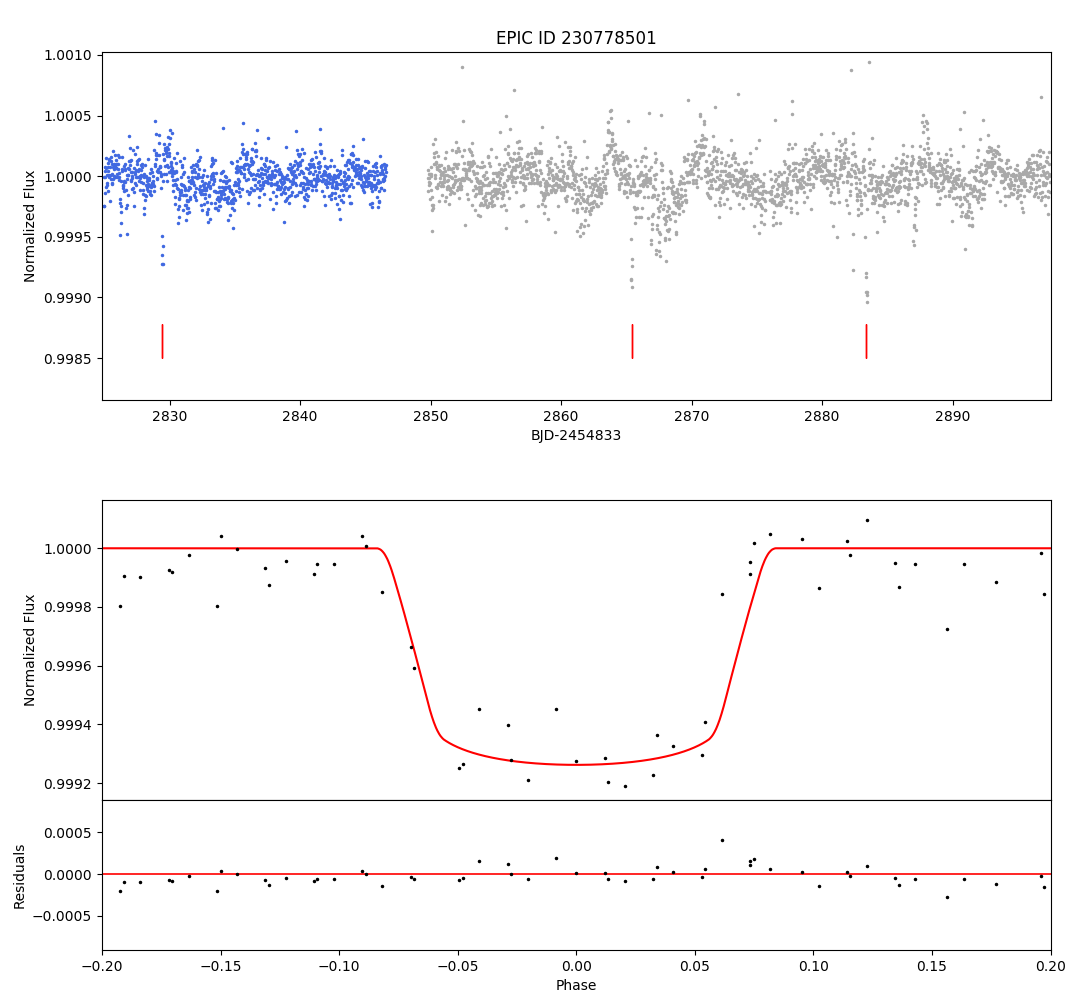This screenshot has width=1071, height=1000.
Task: Click red transit marker near BJD 2865
Action: coord(632,342)
